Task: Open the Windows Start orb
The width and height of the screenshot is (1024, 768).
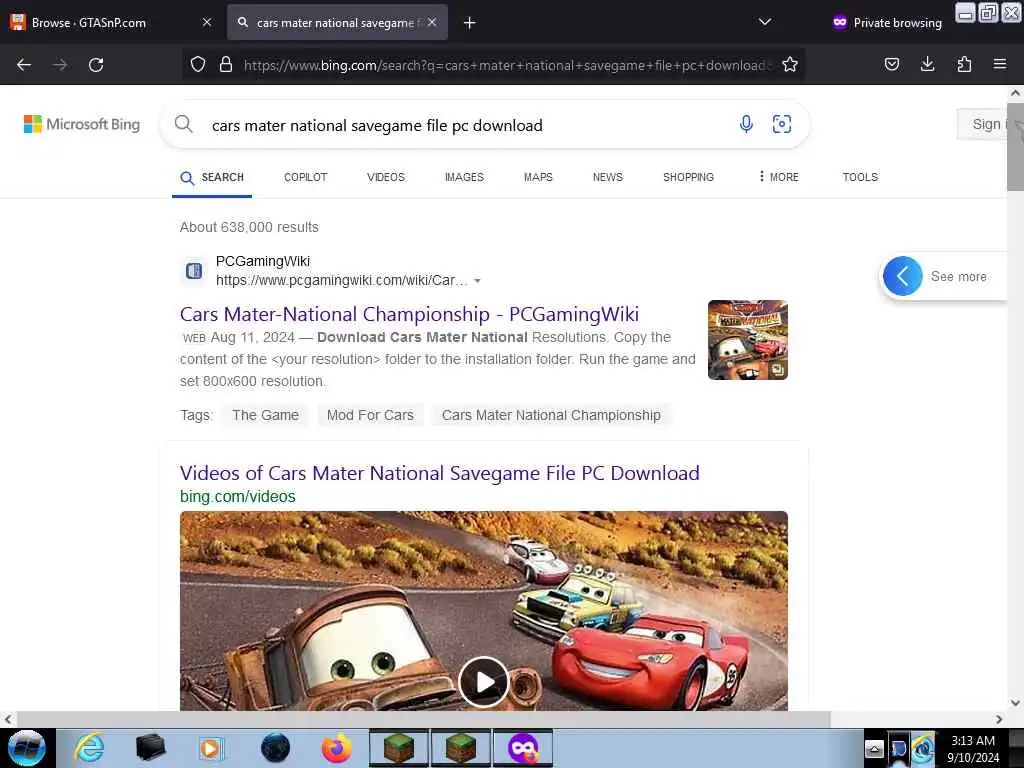Action: [26, 748]
